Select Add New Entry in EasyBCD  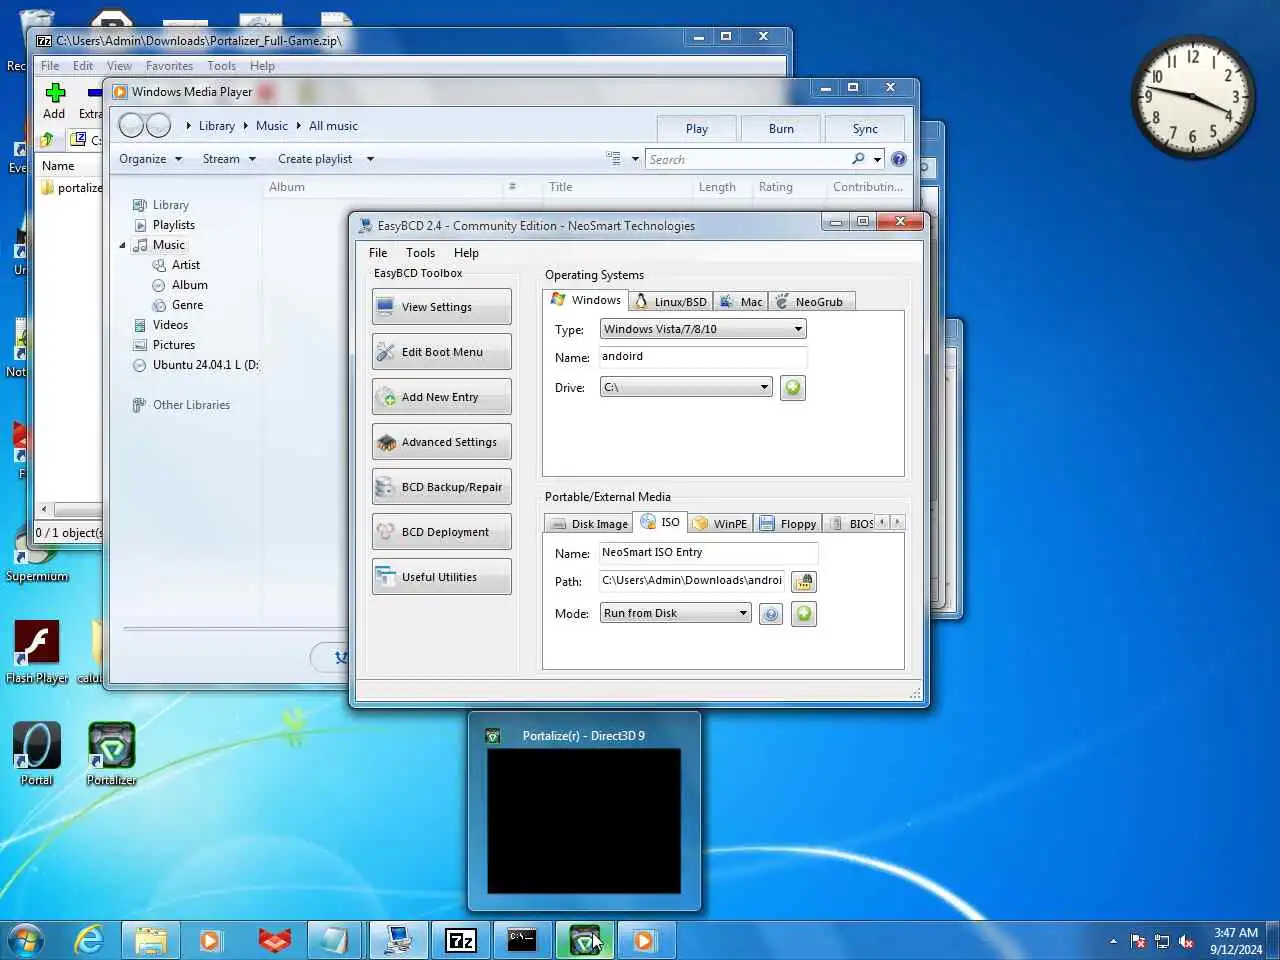pyautogui.click(x=441, y=397)
